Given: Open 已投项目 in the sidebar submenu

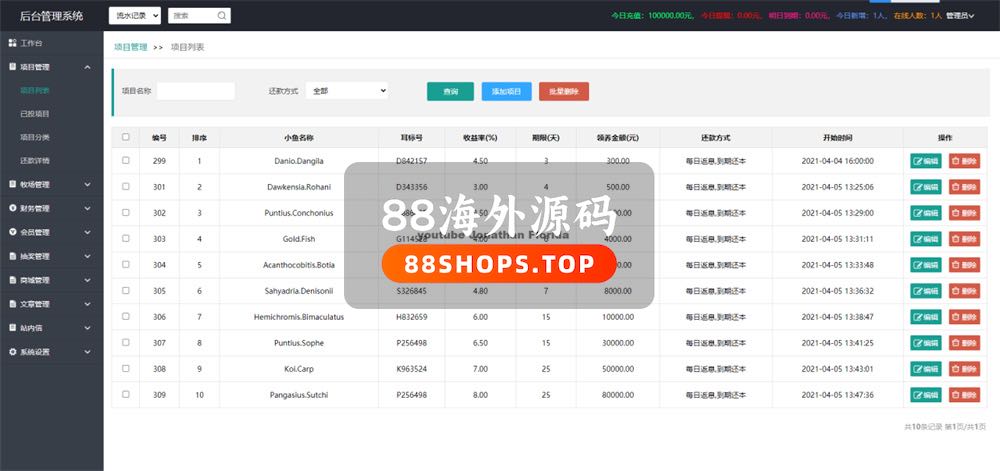Looking at the screenshot, I should click(x=35, y=114).
